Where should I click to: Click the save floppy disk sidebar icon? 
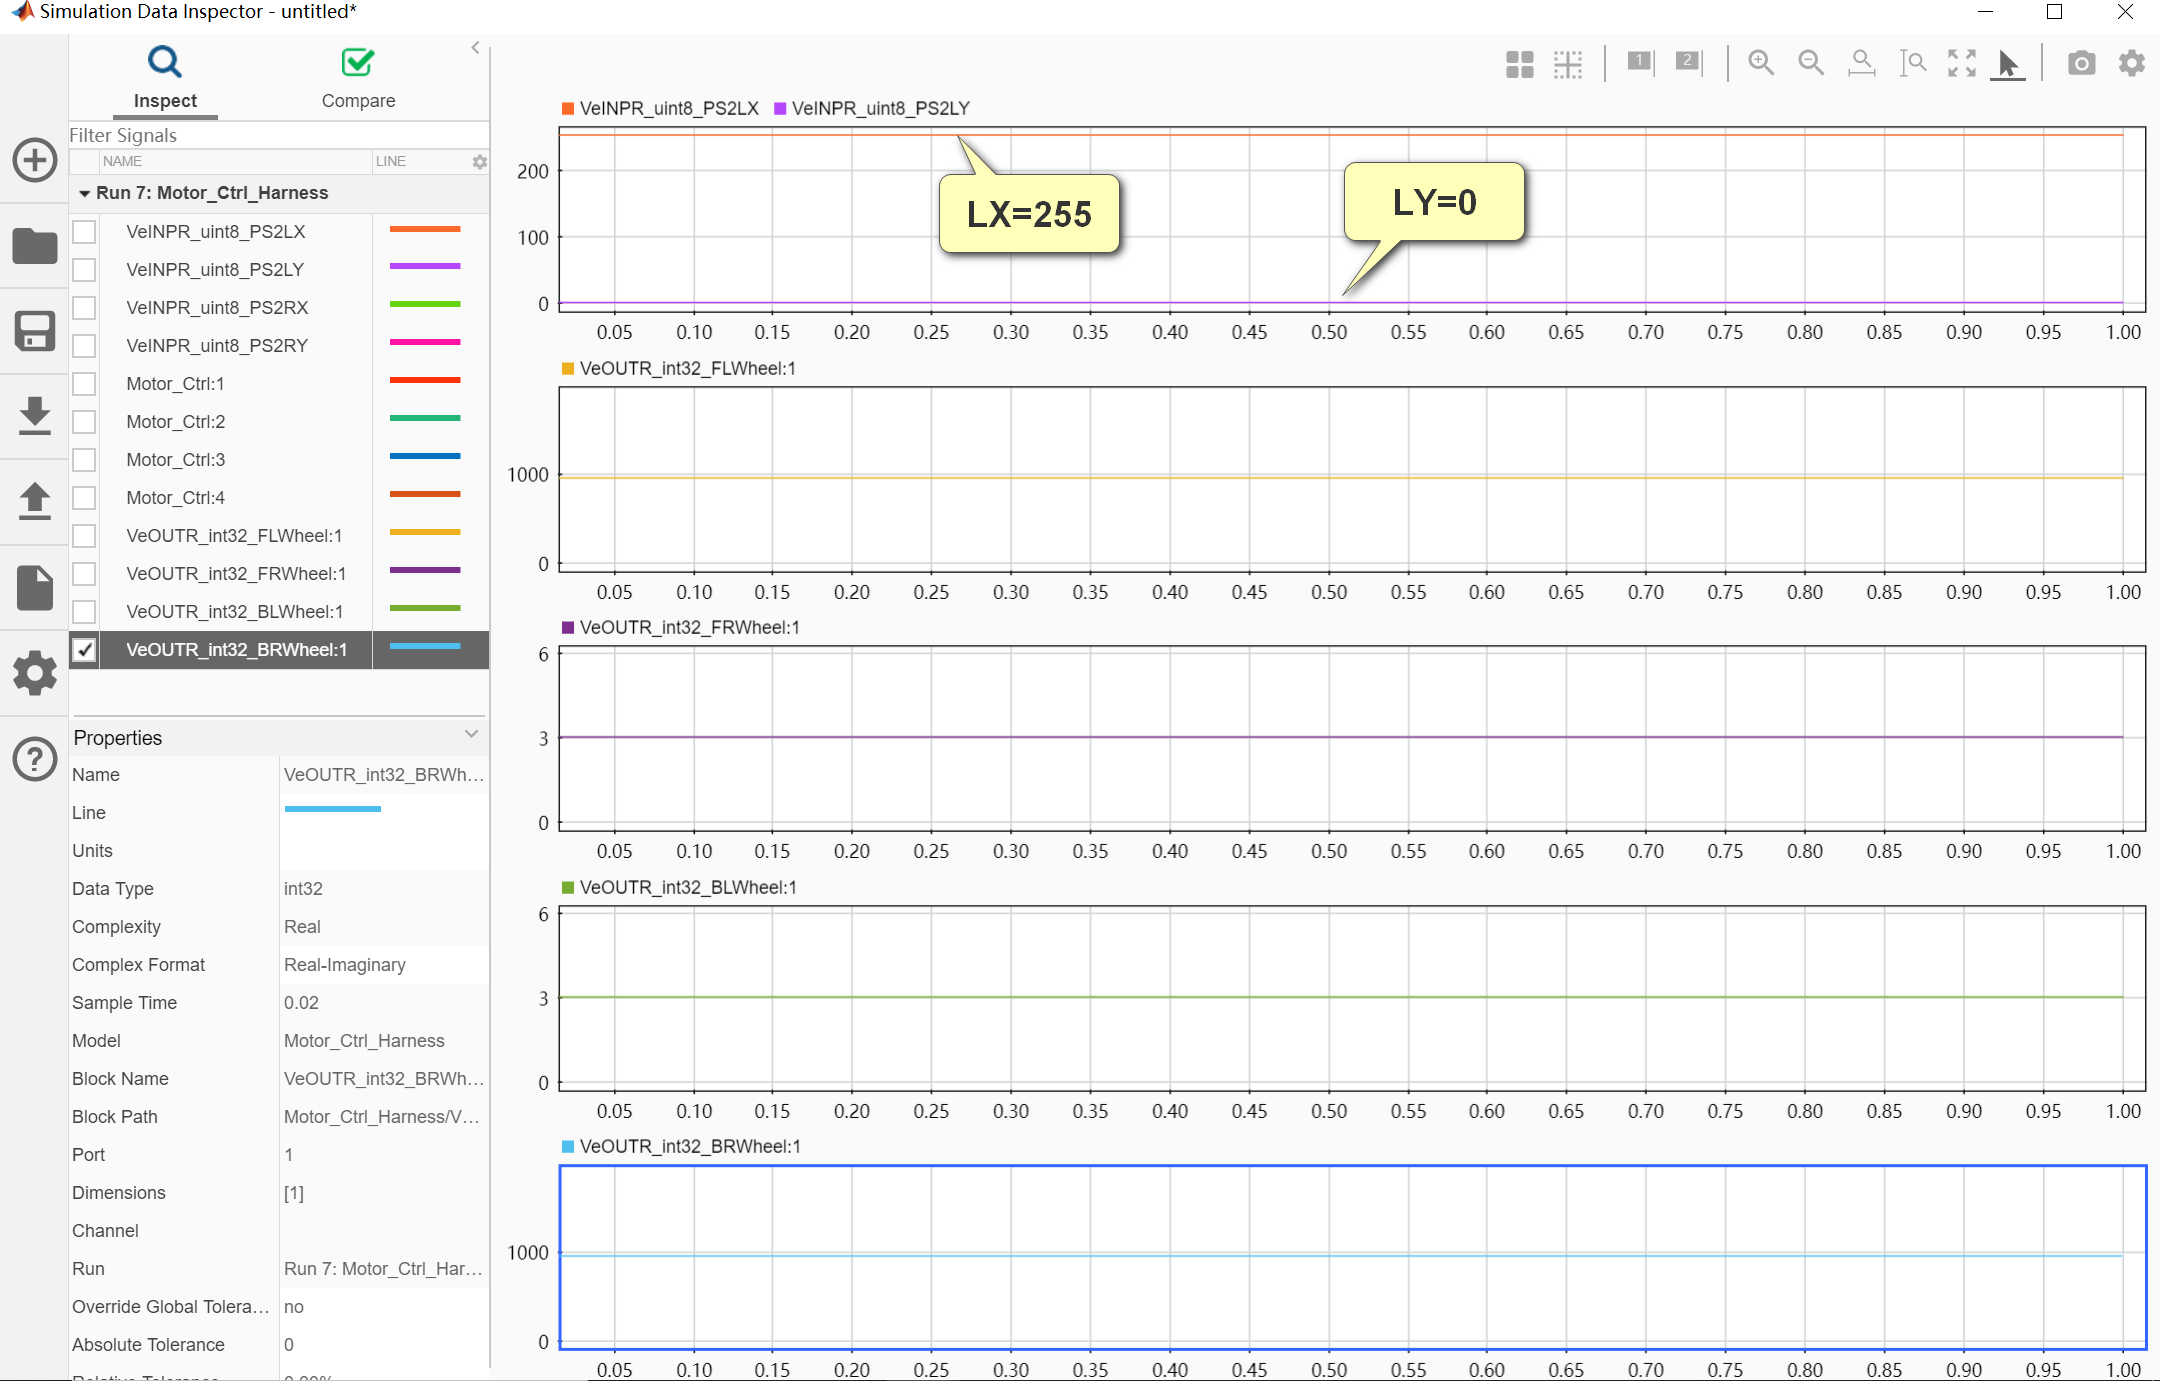pos(35,331)
